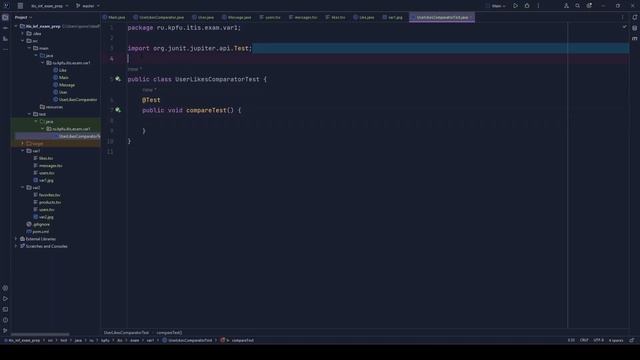Select products.tsv under var2 folder

click(x=47, y=202)
